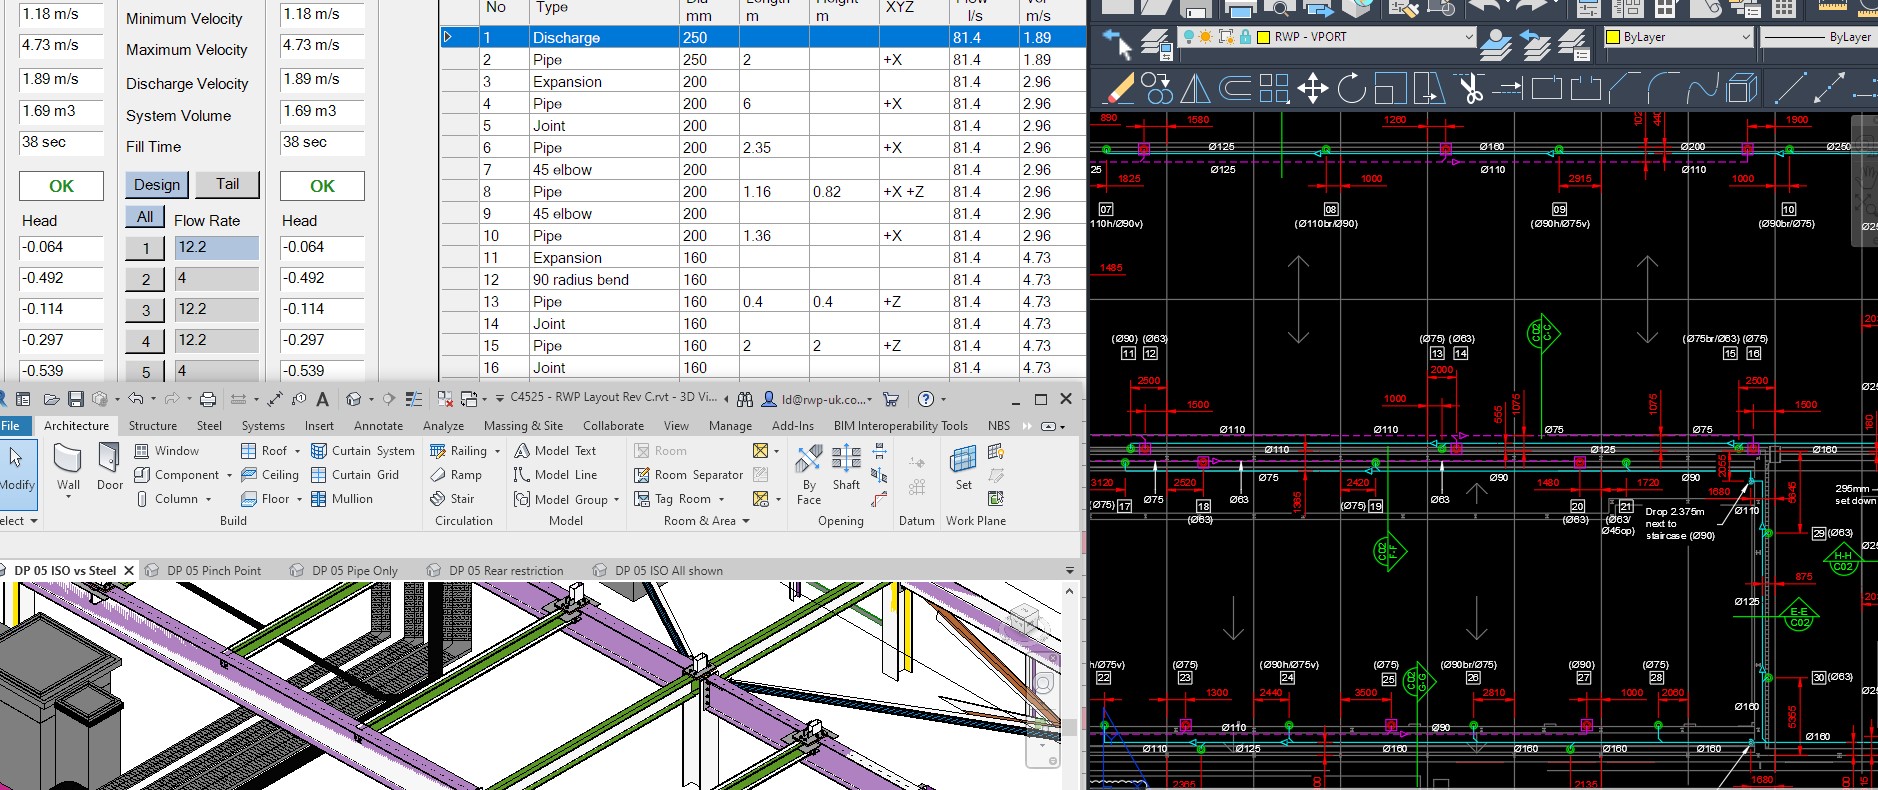Click Revit Set Work Plane tool
This screenshot has width=1878, height=790.
point(963,468)
